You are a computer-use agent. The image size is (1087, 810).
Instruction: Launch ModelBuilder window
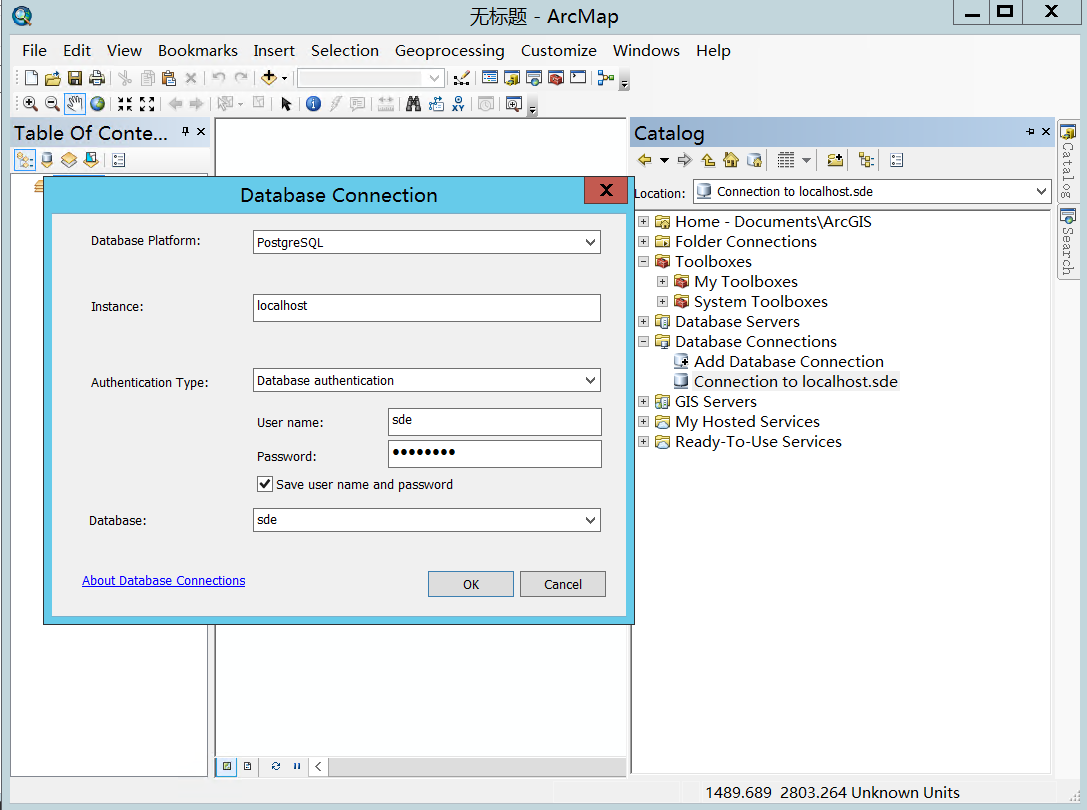(x=606, y=78)
